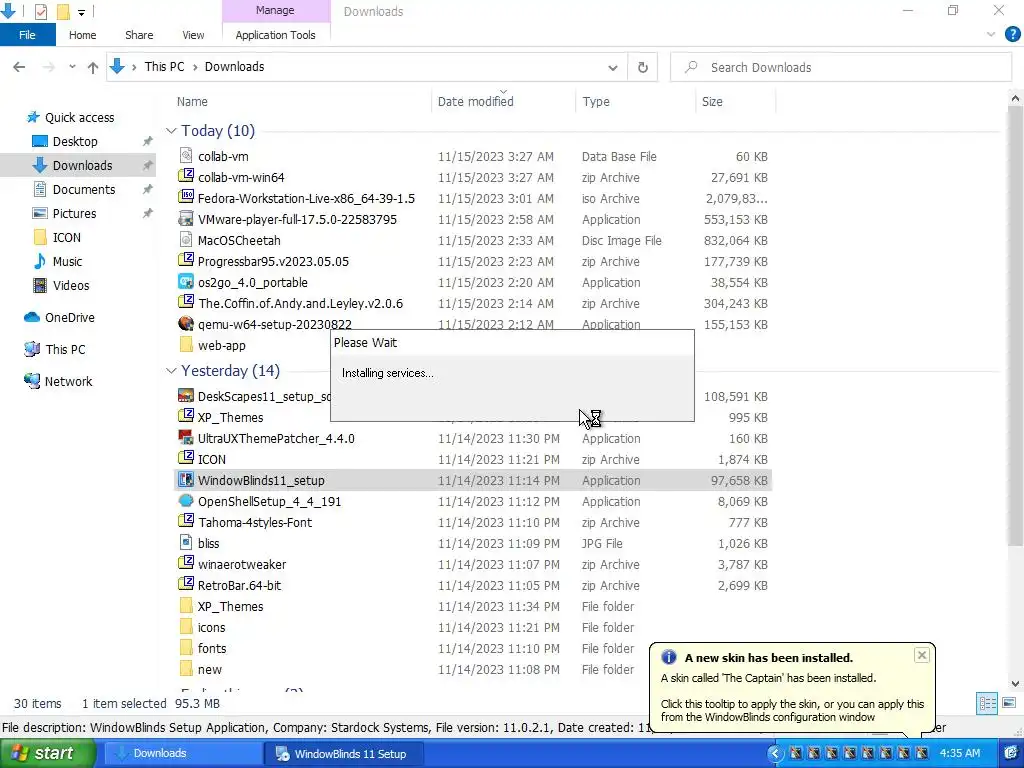Image resolution: width=1024 pixels, height=768 pixels.
Task: Open Documents in the navigation pane
Action: click(x=84, y=189)
